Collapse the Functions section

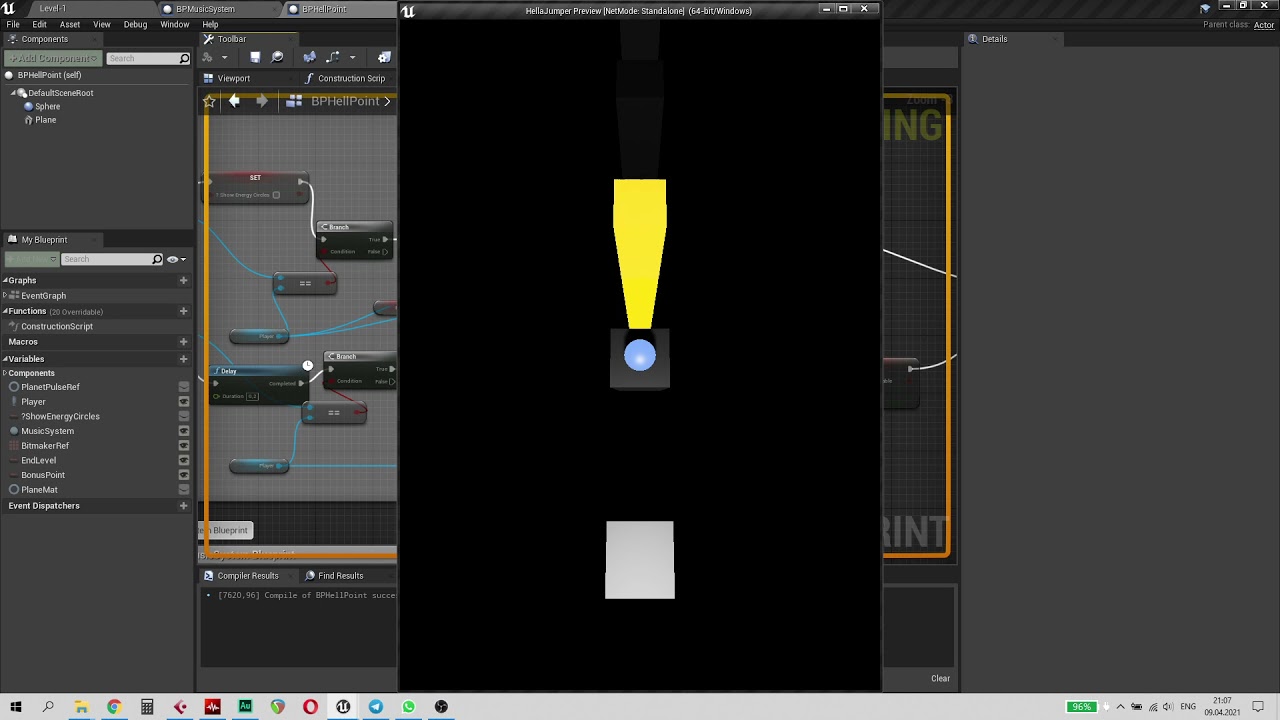coord(5,311)
